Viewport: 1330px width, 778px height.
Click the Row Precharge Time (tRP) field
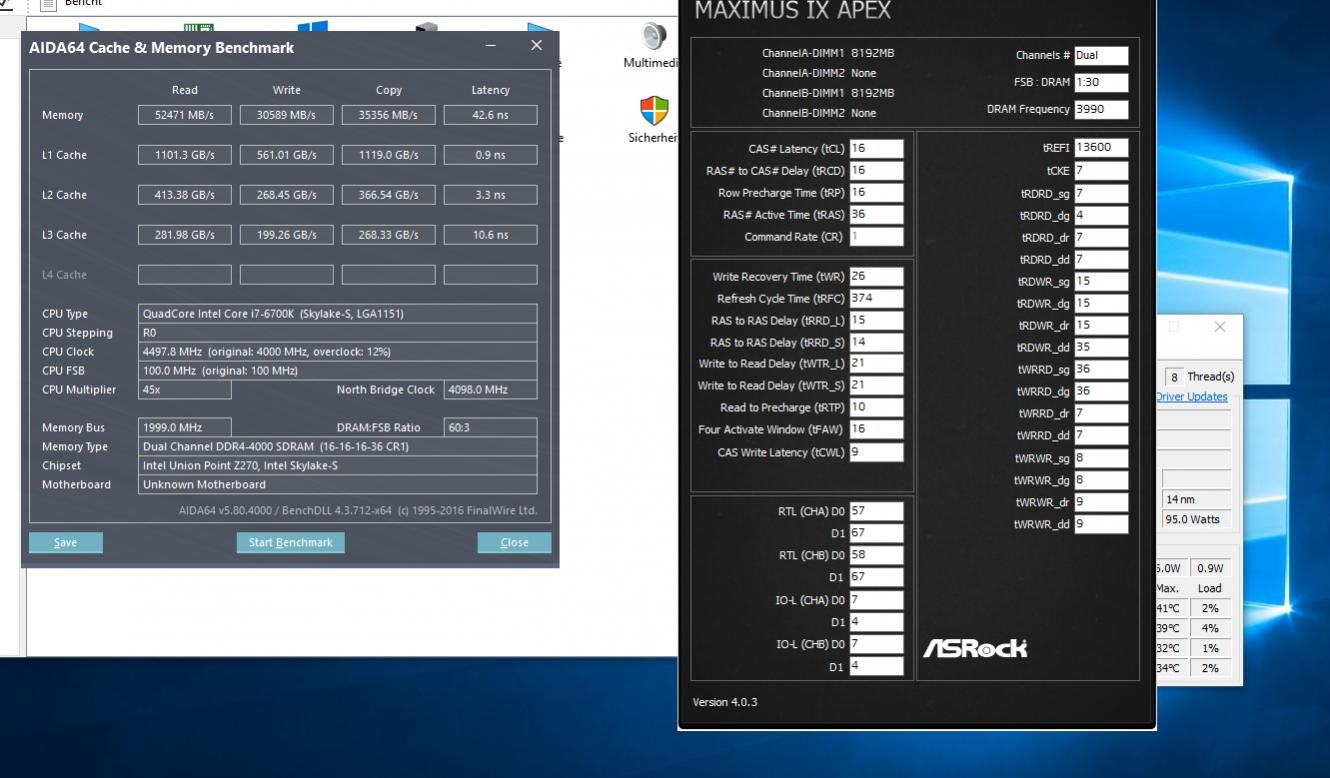(x=876, y=193)
